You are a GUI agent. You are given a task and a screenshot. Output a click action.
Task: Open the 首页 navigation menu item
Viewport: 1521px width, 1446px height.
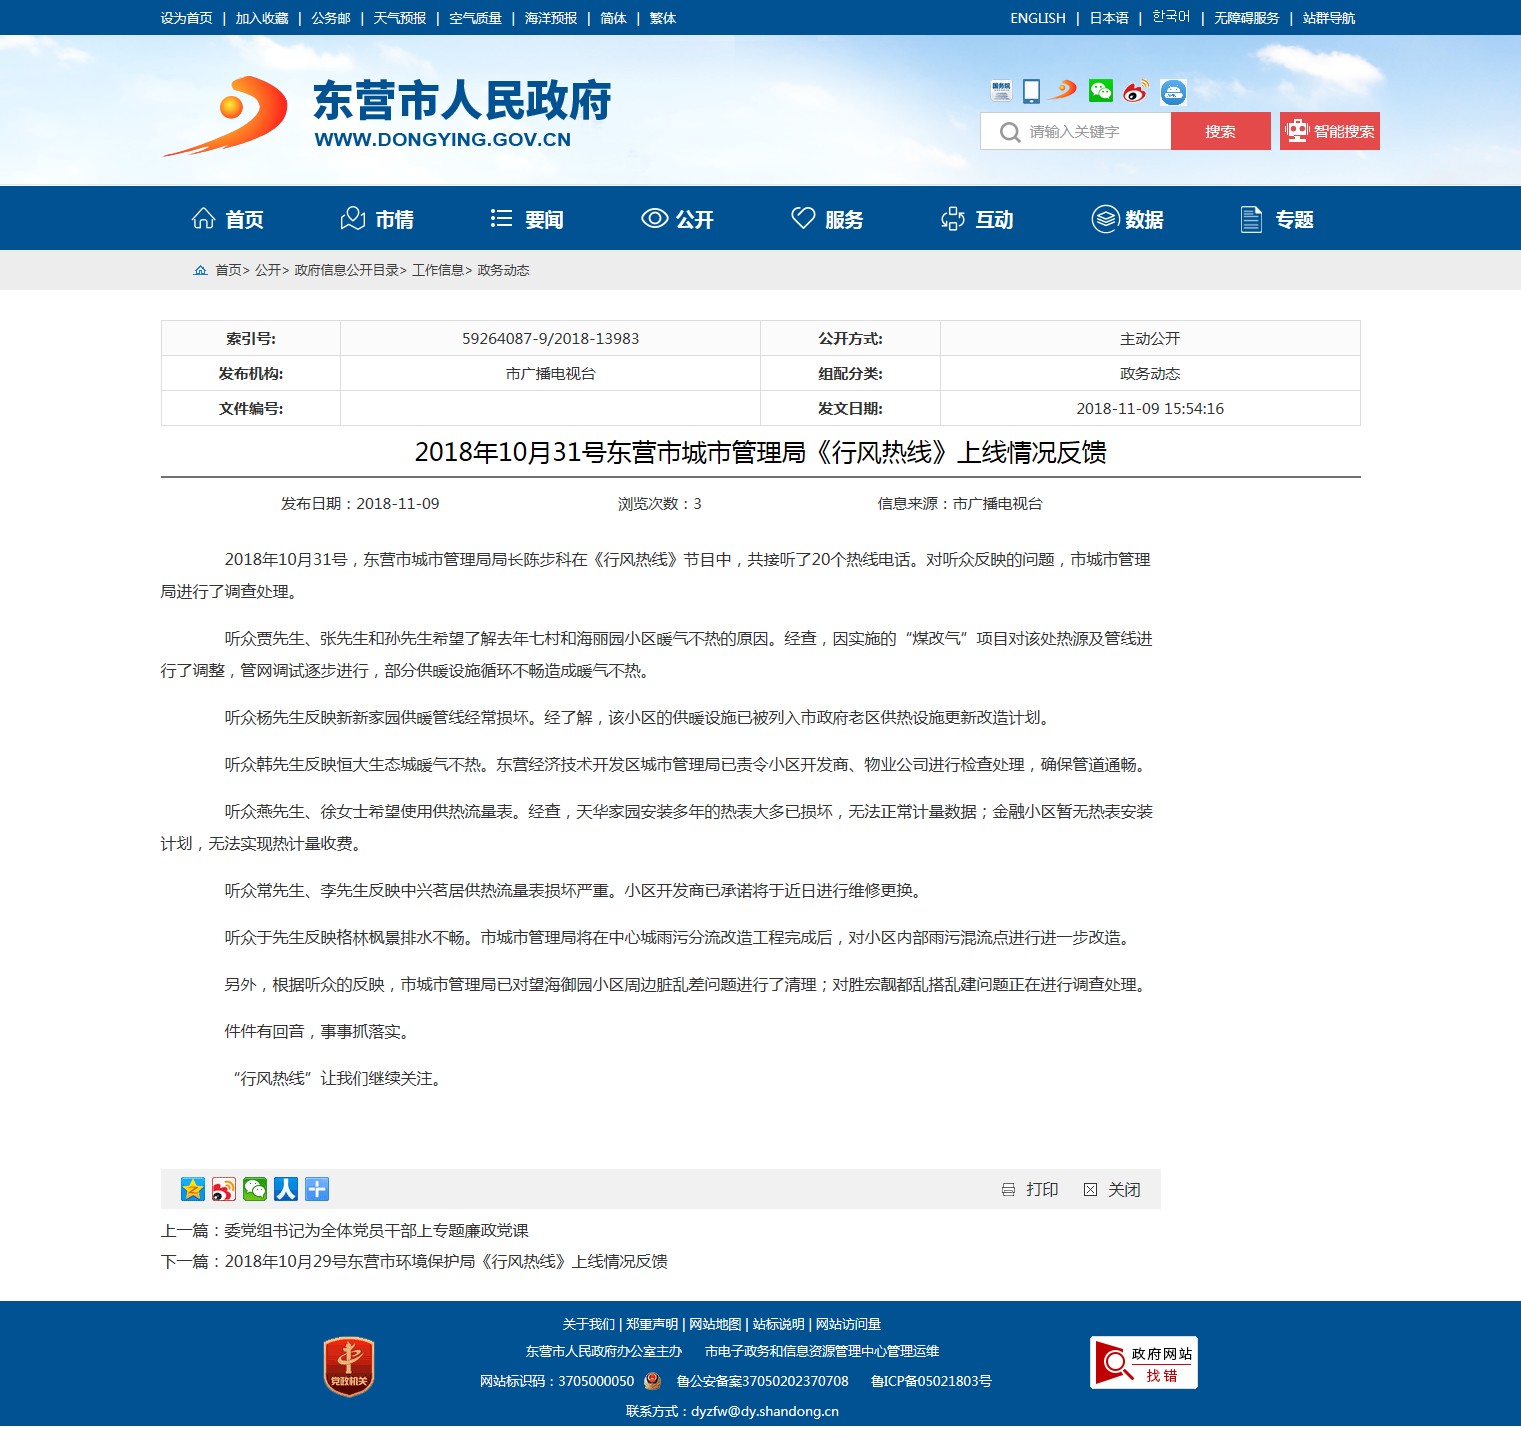tap(228, 219)
